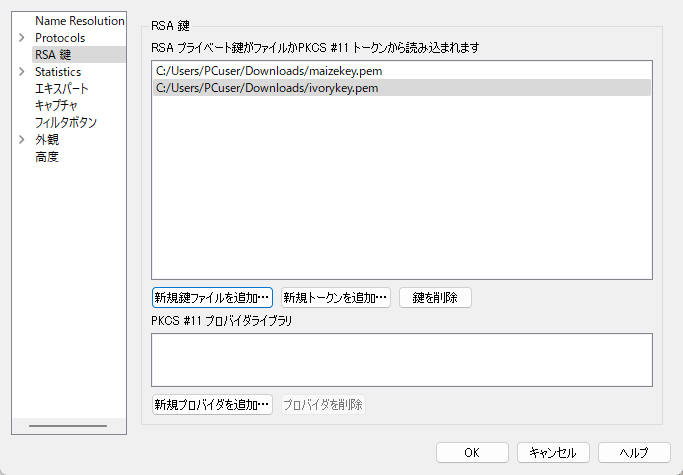Open the キャプチャ preferences page
This screenshot has height=475, width=683.
[x=56, y=106]
